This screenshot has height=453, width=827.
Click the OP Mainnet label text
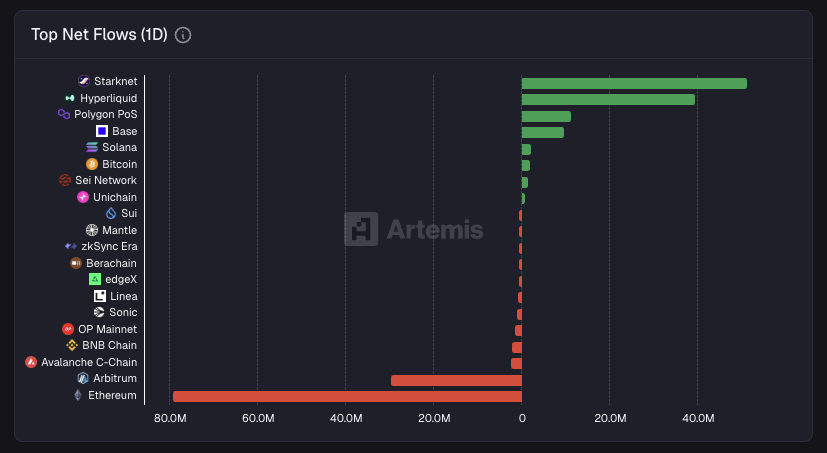coord(108,329)
